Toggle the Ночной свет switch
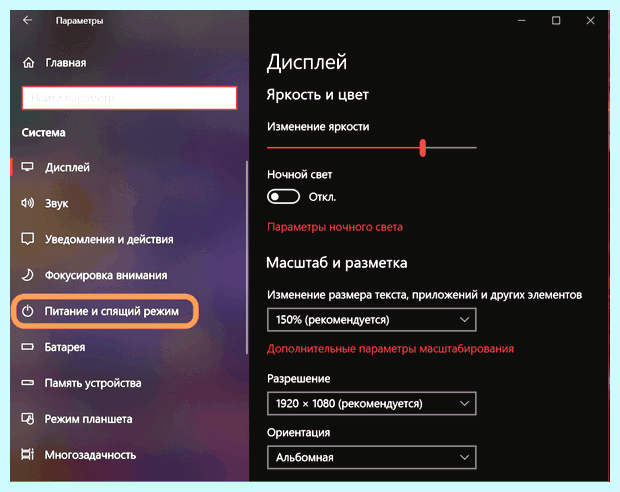Viewport: 620px width, 492px height. click(x=283, y=197)
